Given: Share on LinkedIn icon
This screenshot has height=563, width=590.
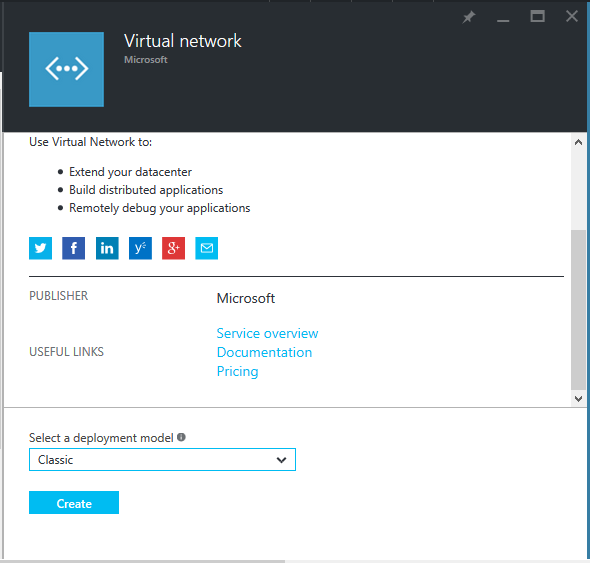Looking at the screenshot, I should point(107,248).
